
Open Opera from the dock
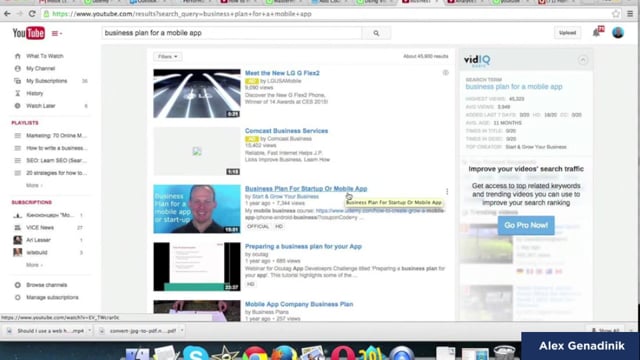click(343, 353)
